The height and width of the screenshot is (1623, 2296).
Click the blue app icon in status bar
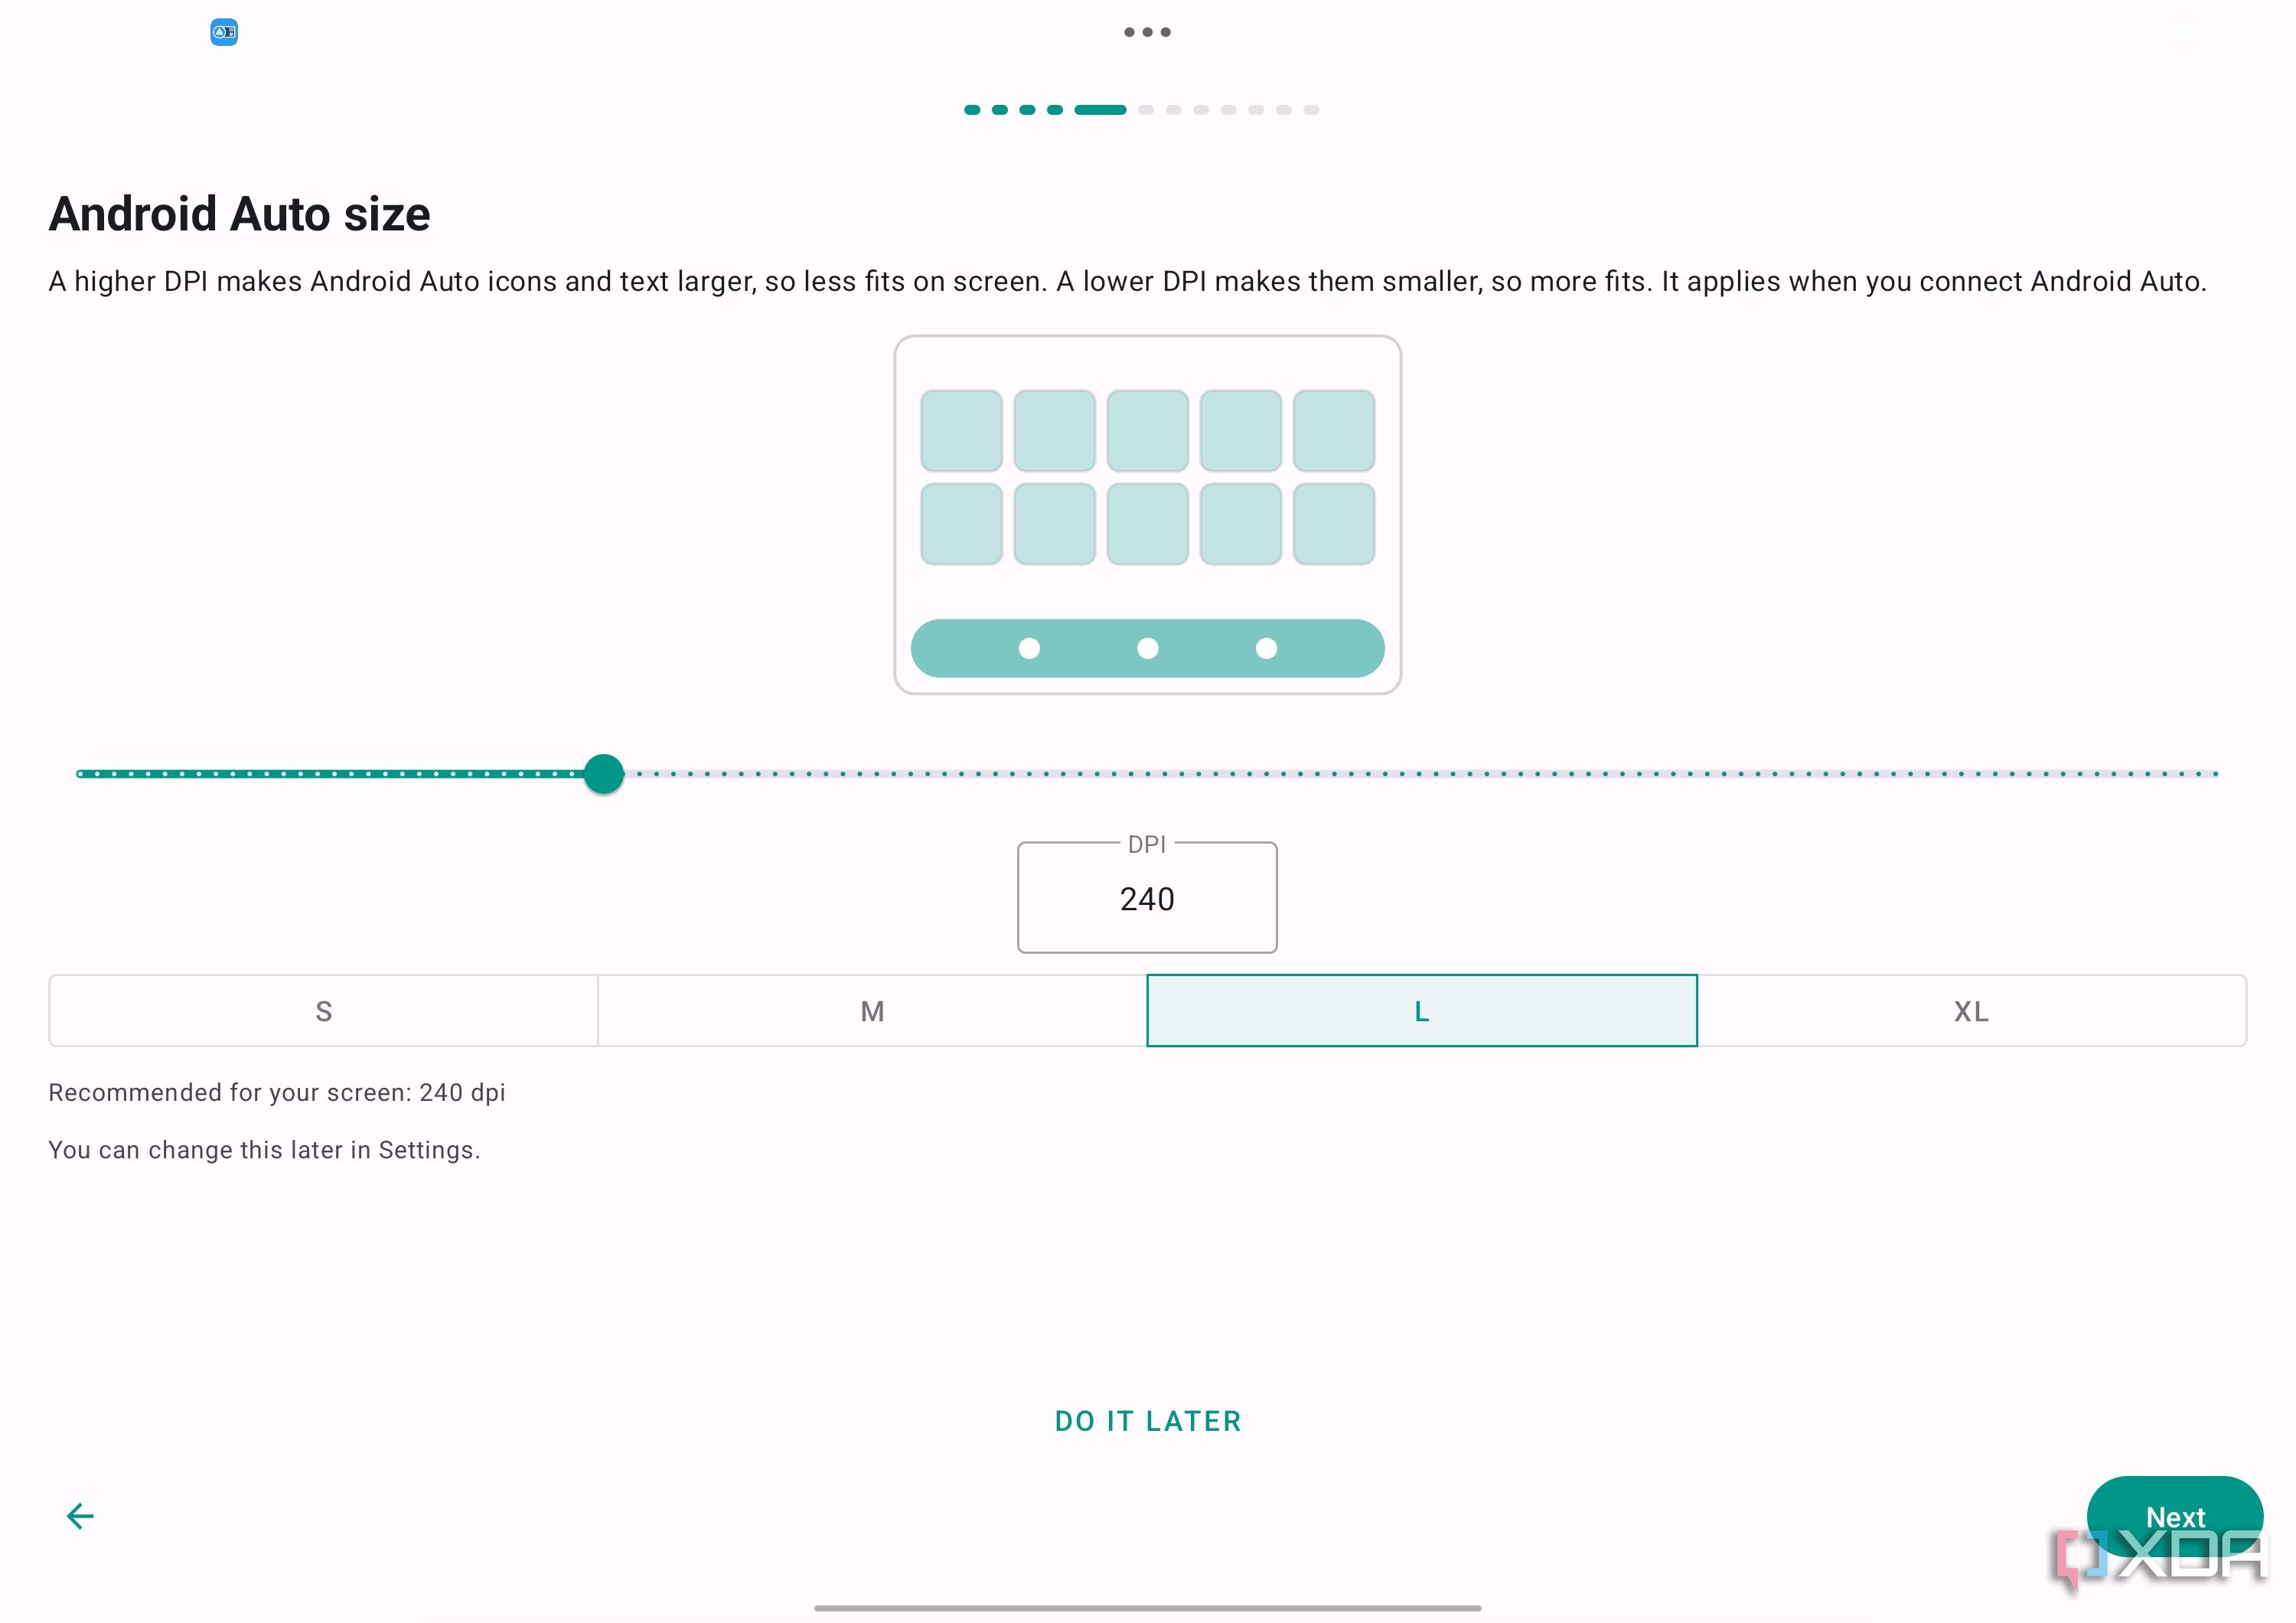(x=224, y=32)
